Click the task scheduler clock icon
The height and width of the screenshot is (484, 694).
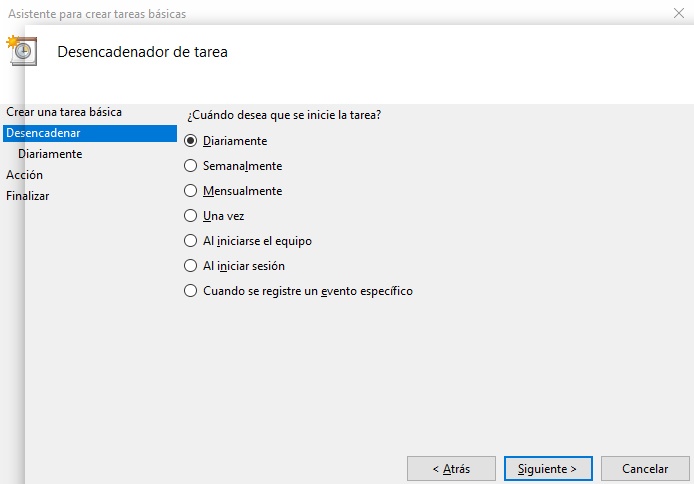22,51
